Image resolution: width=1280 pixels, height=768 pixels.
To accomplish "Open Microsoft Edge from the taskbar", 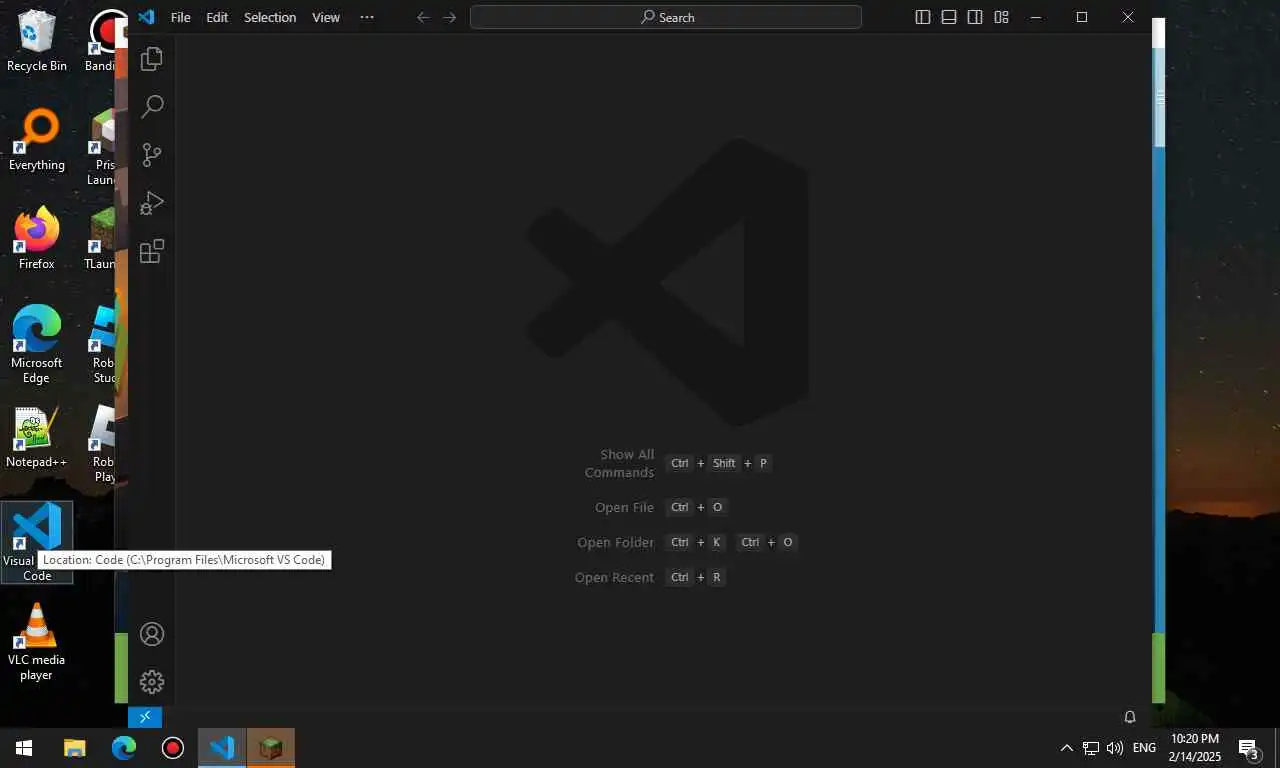I will [x=124, y=747].
